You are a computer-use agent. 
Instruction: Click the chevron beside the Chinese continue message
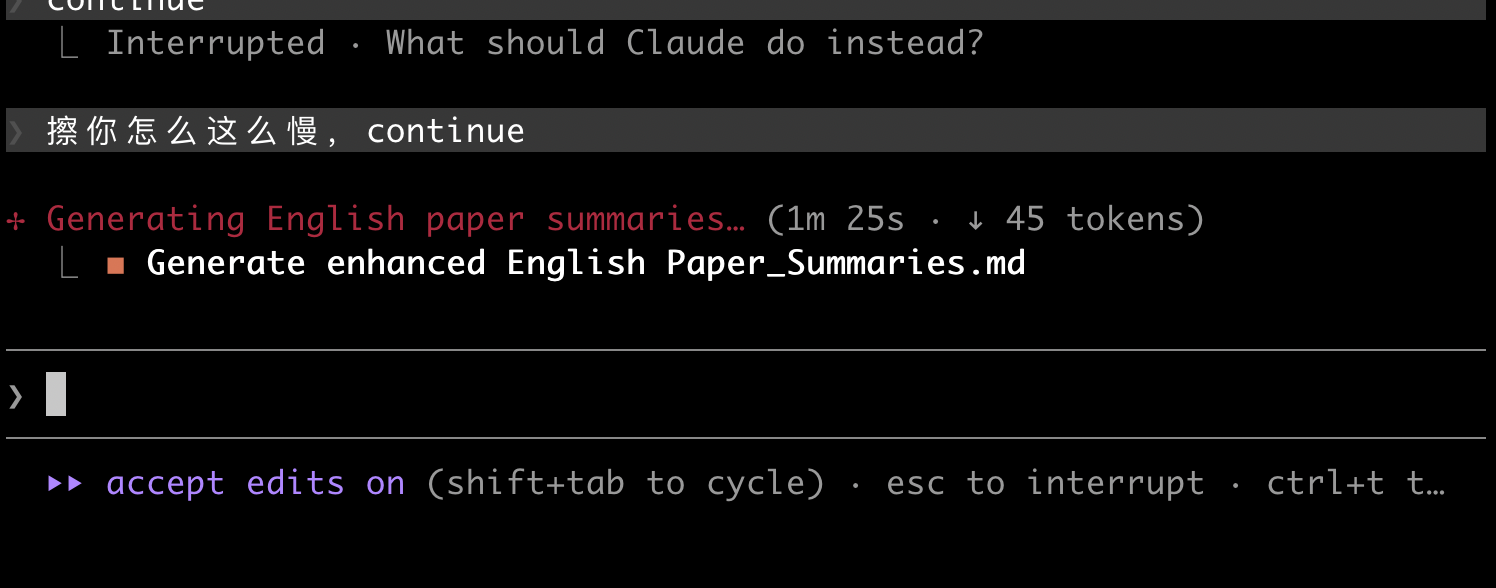point(15,131)
